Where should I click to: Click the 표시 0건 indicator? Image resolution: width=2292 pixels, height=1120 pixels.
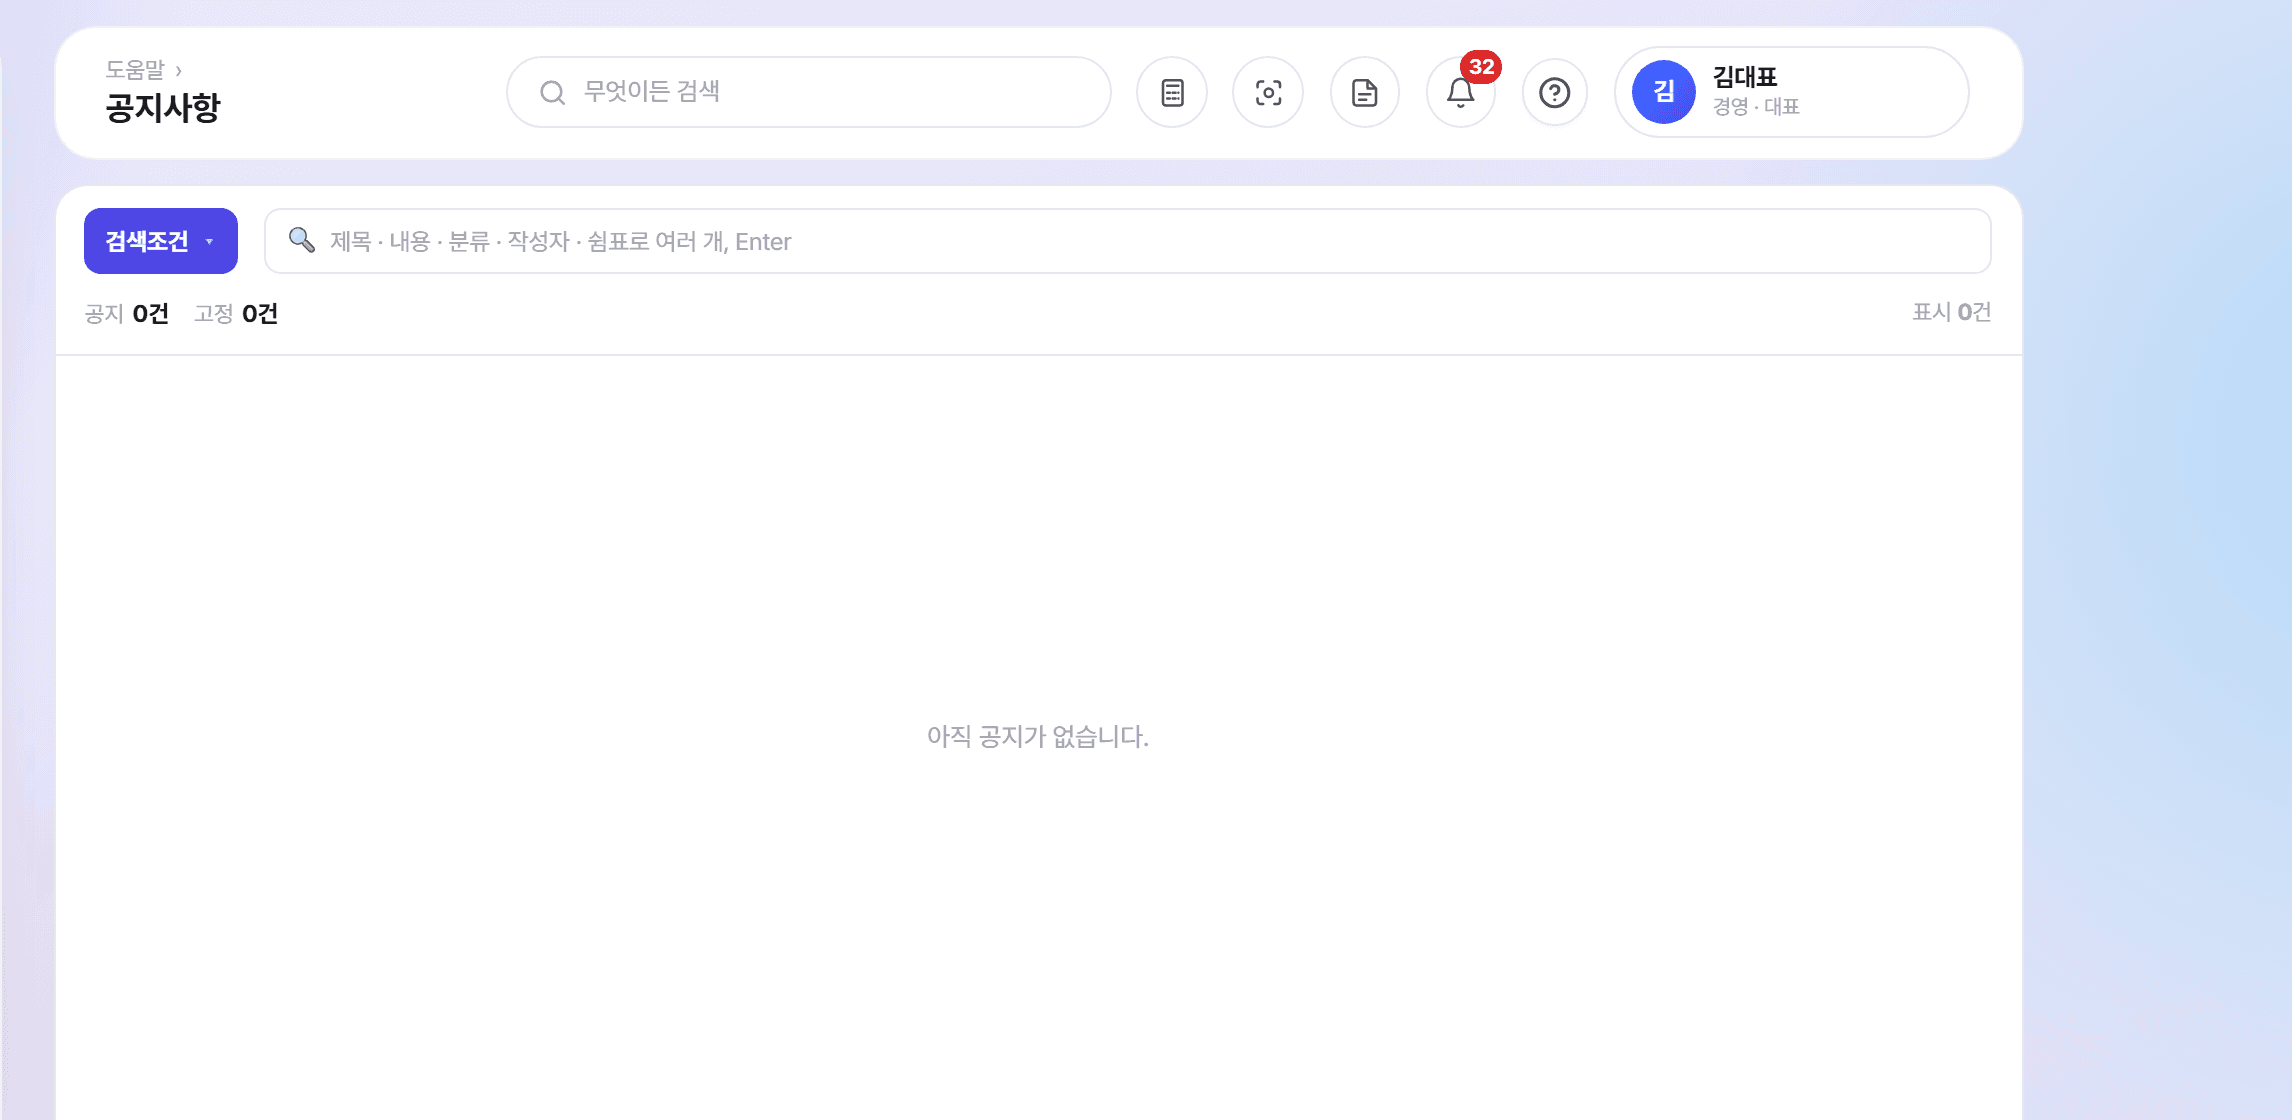coord(1951,312)
